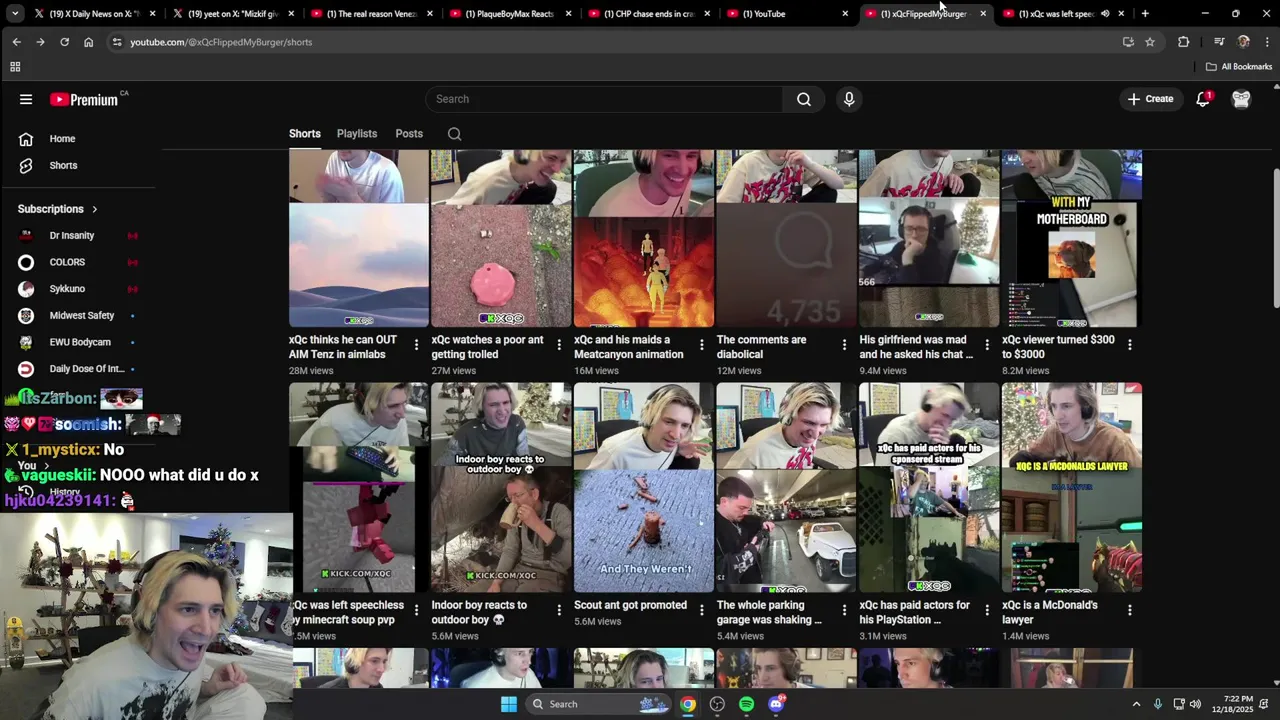The image size is (1280, 720).
Task: Click the YouTube Premium logo
Action: pos(85,99)
